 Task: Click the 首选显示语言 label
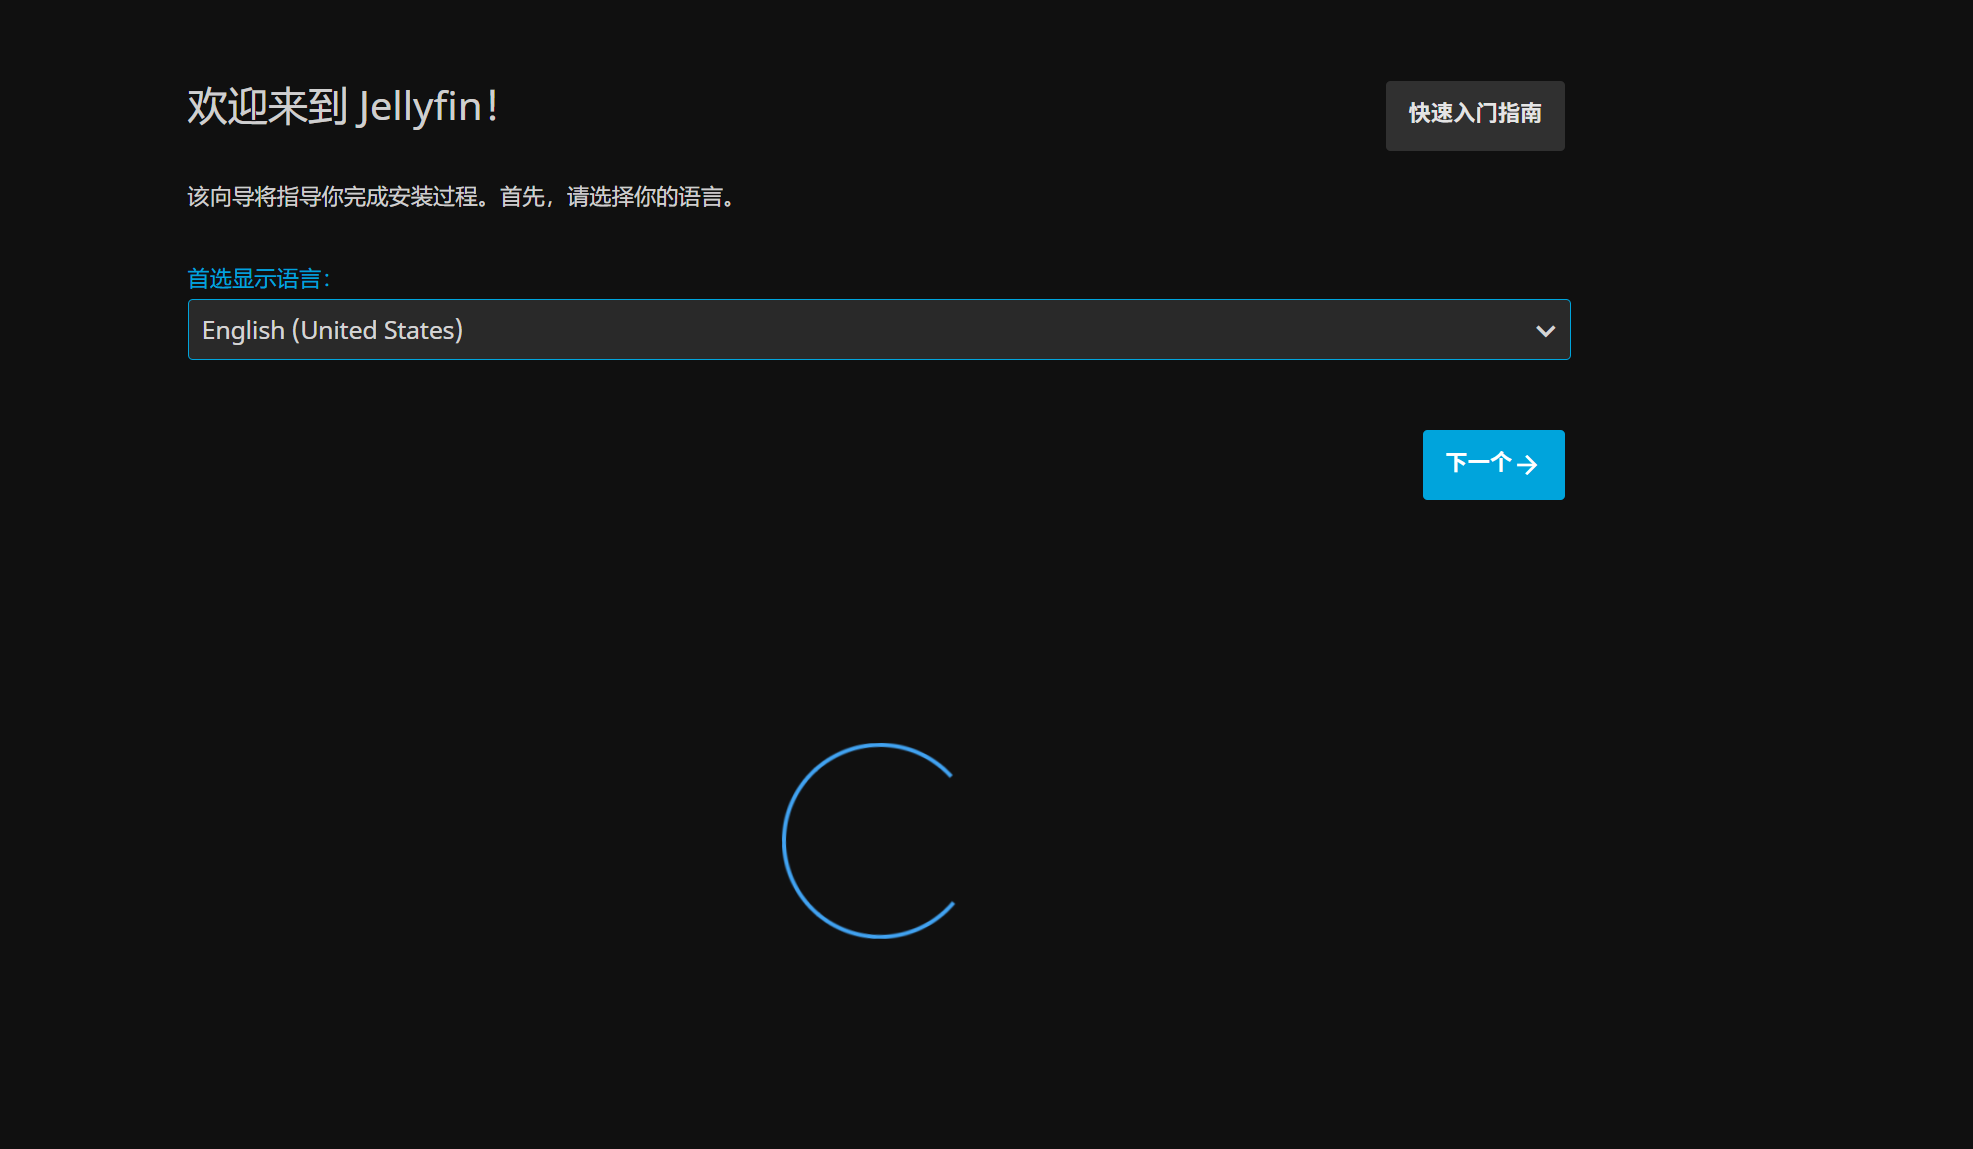258,279
